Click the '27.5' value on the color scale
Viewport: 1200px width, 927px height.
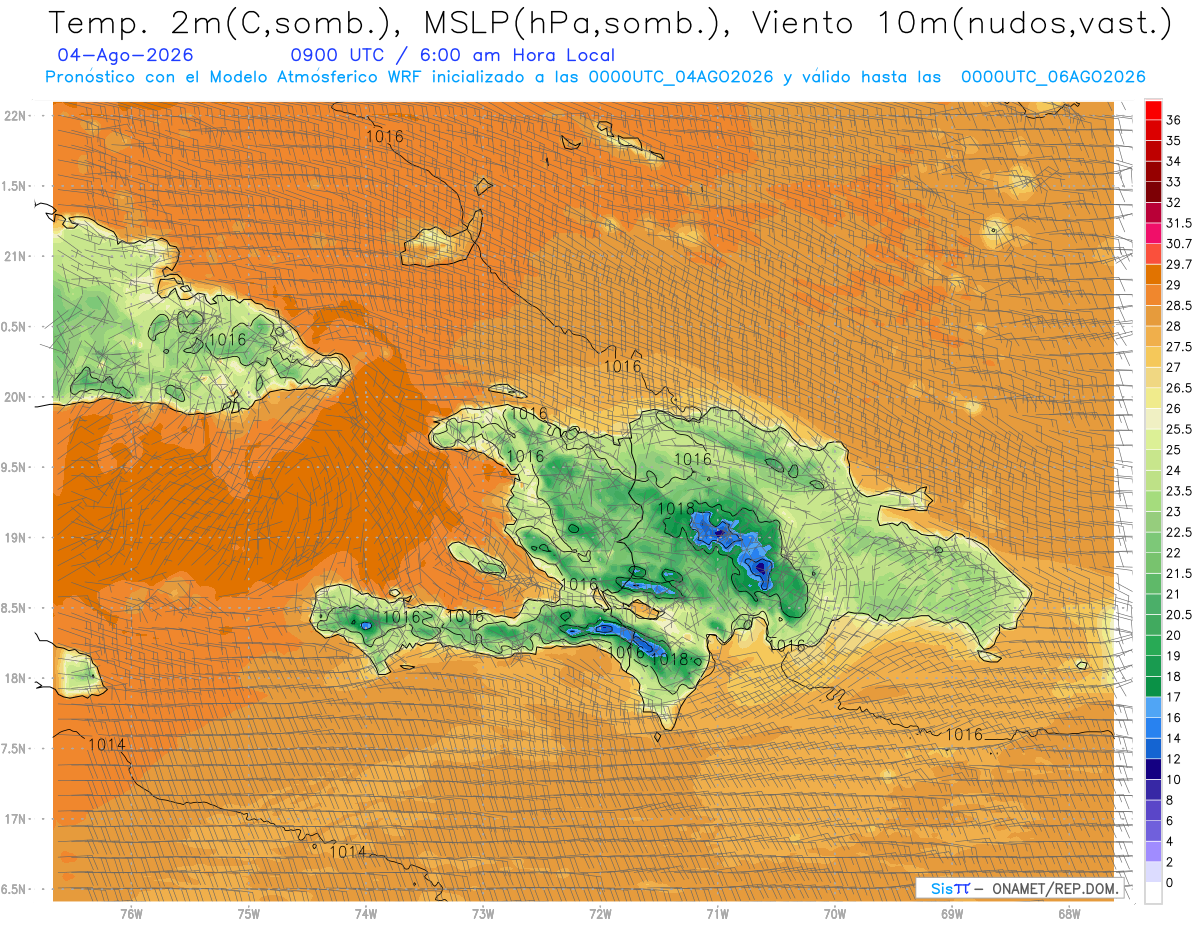[1179, 347]
